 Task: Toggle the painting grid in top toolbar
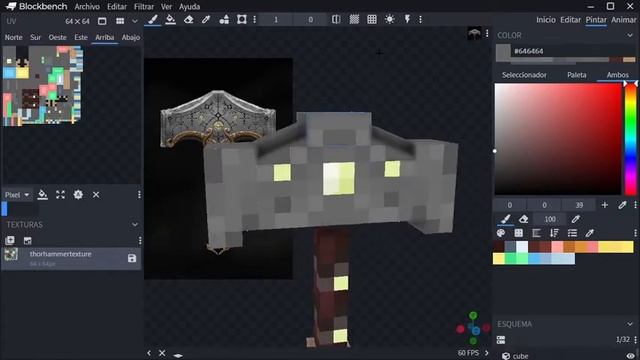[x=372, y=19]
